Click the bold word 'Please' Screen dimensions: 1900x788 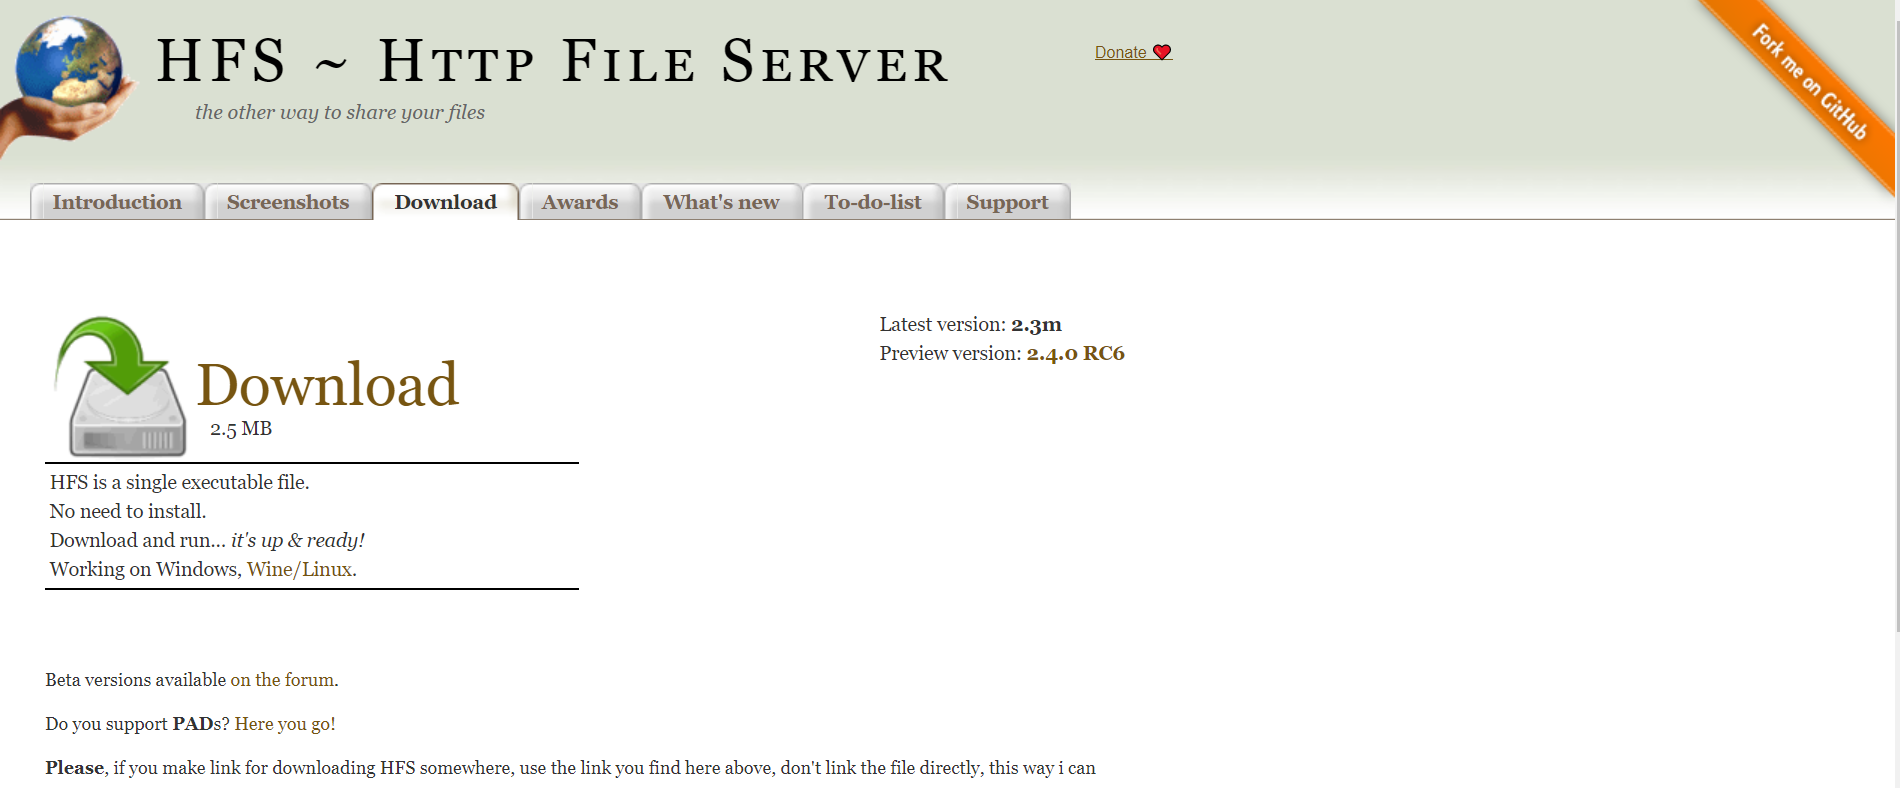click(x=74, y=768)
